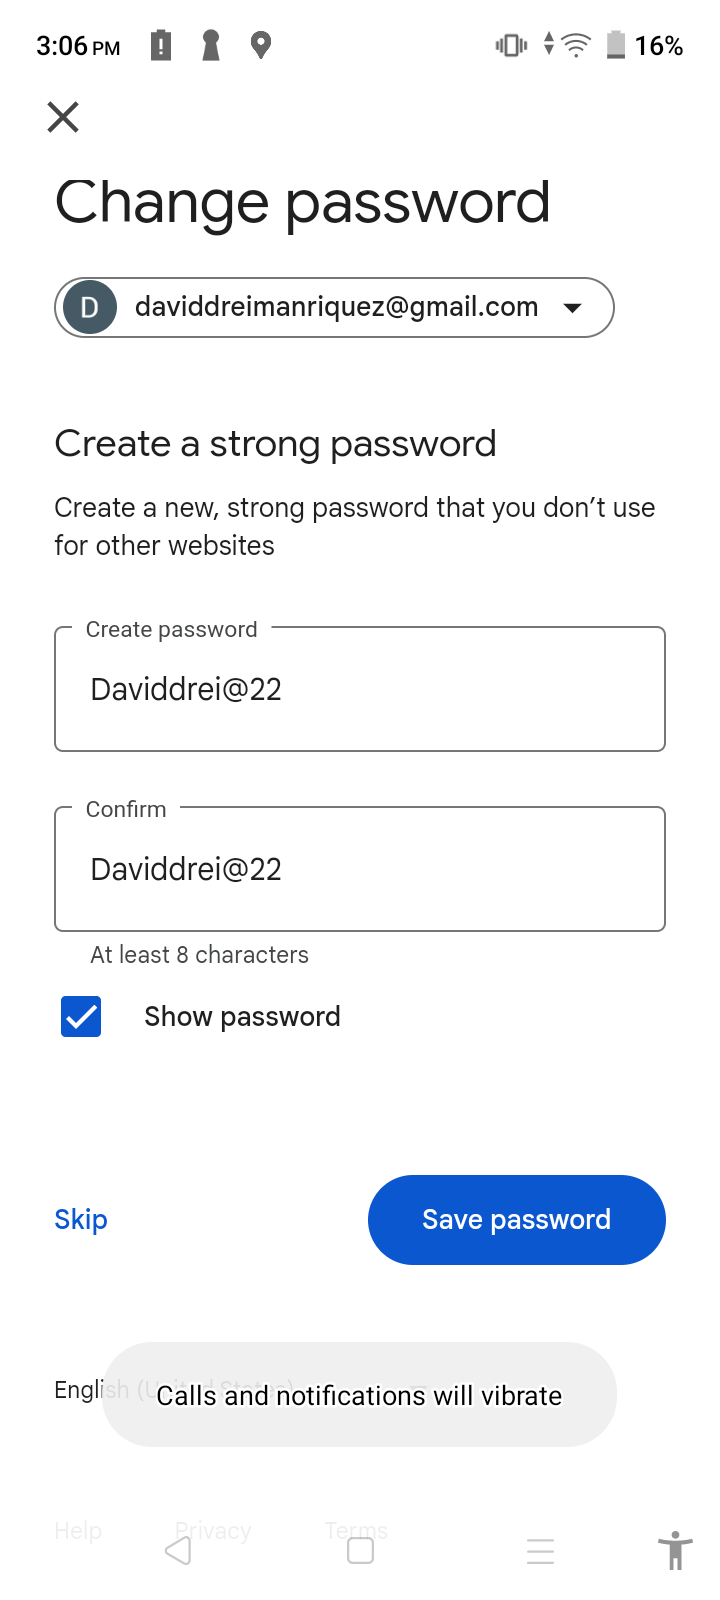
Task: Dismiss the 'Calls and notifications will vibrate' toast
Action: tap(359, 1395)
